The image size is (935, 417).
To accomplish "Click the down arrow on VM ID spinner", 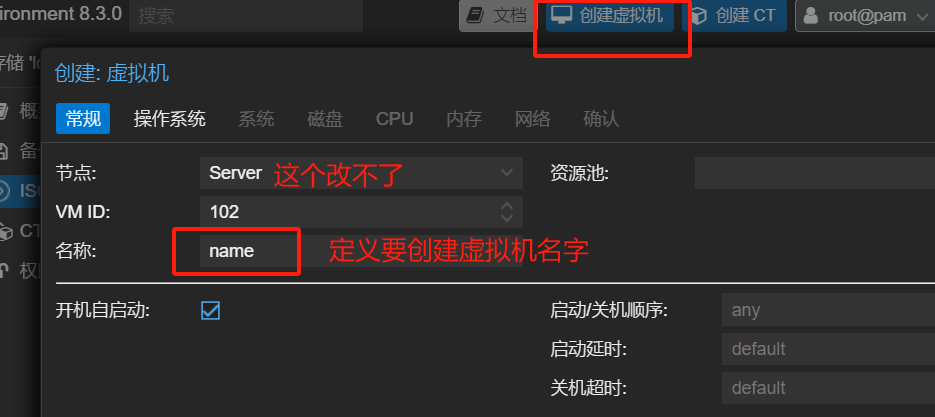I will (x=507, y=218).
